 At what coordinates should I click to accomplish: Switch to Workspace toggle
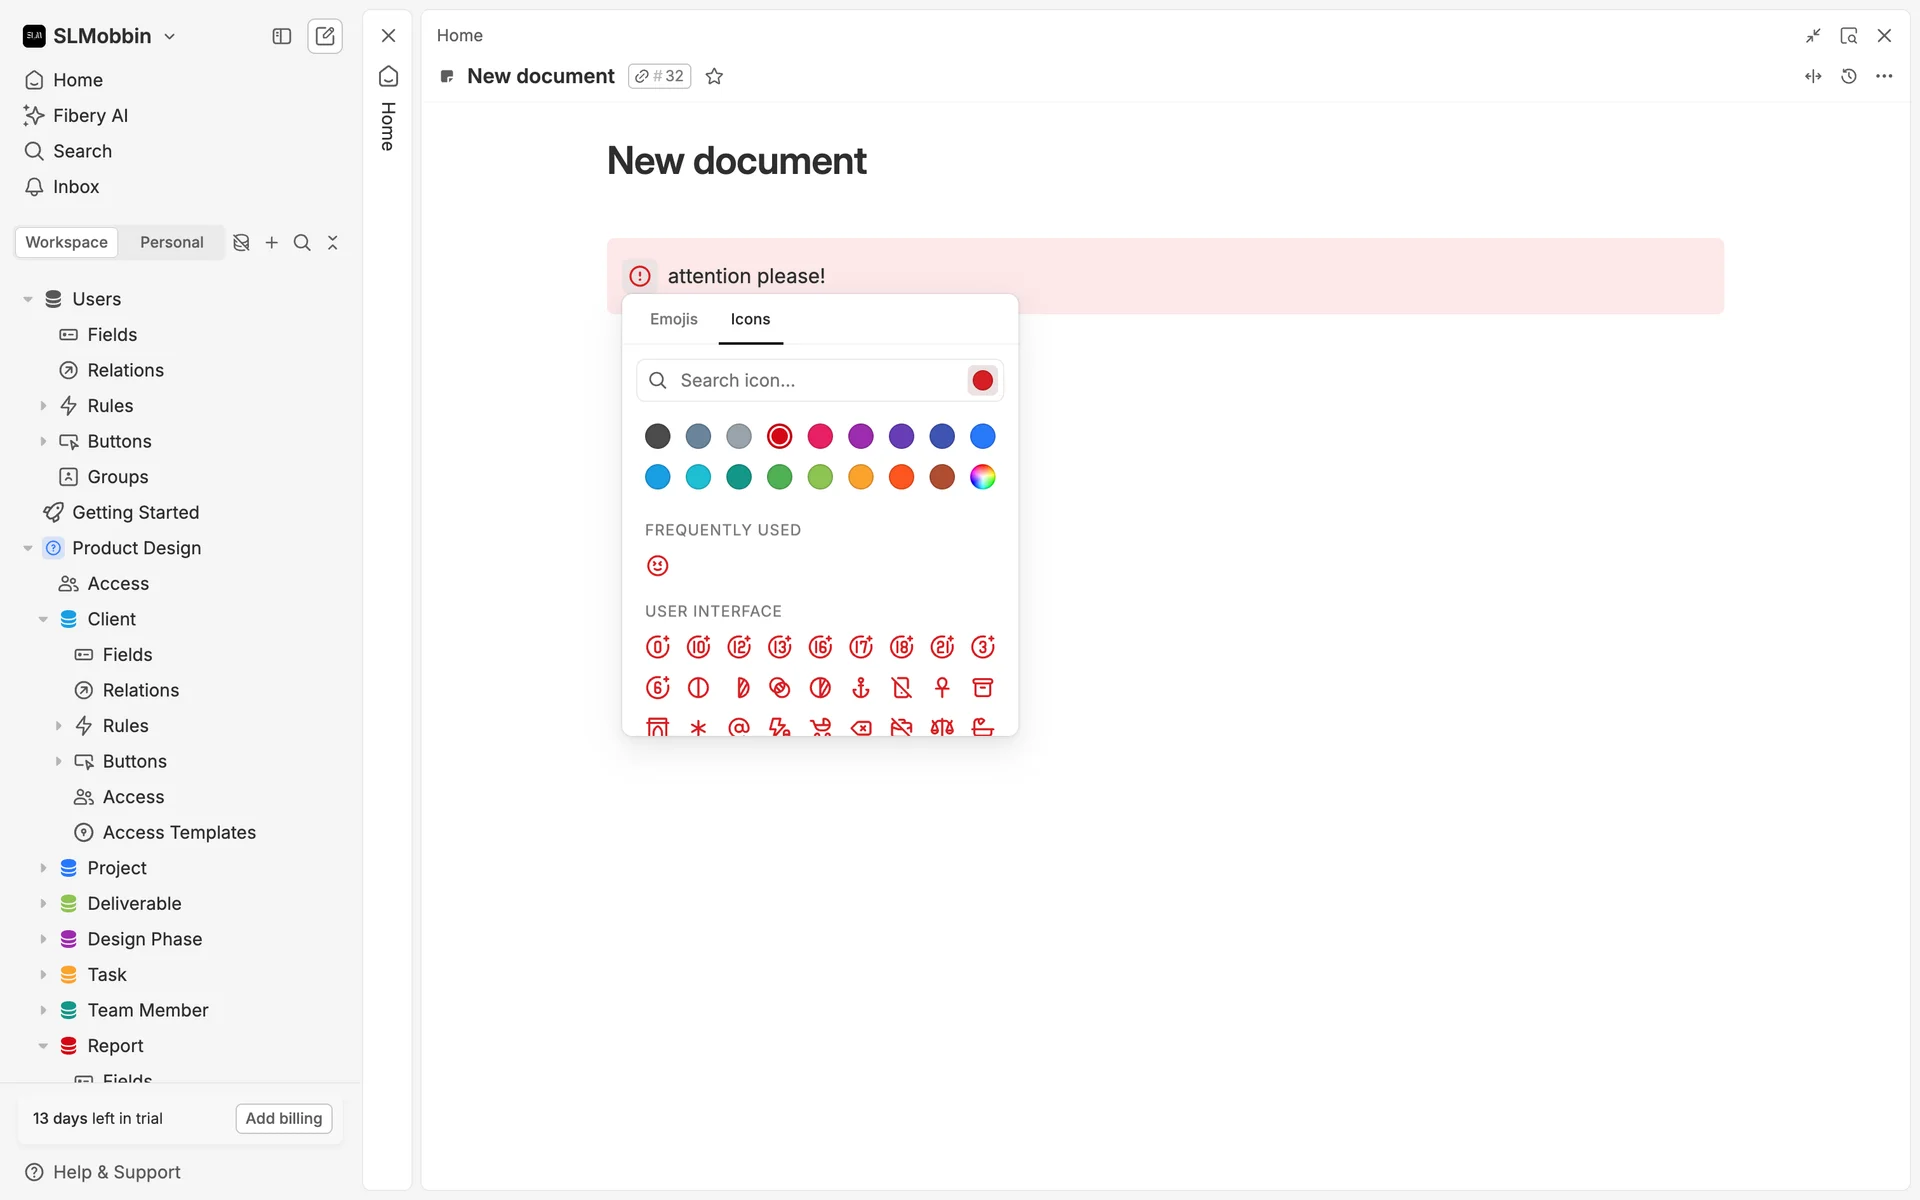(66, 242)
